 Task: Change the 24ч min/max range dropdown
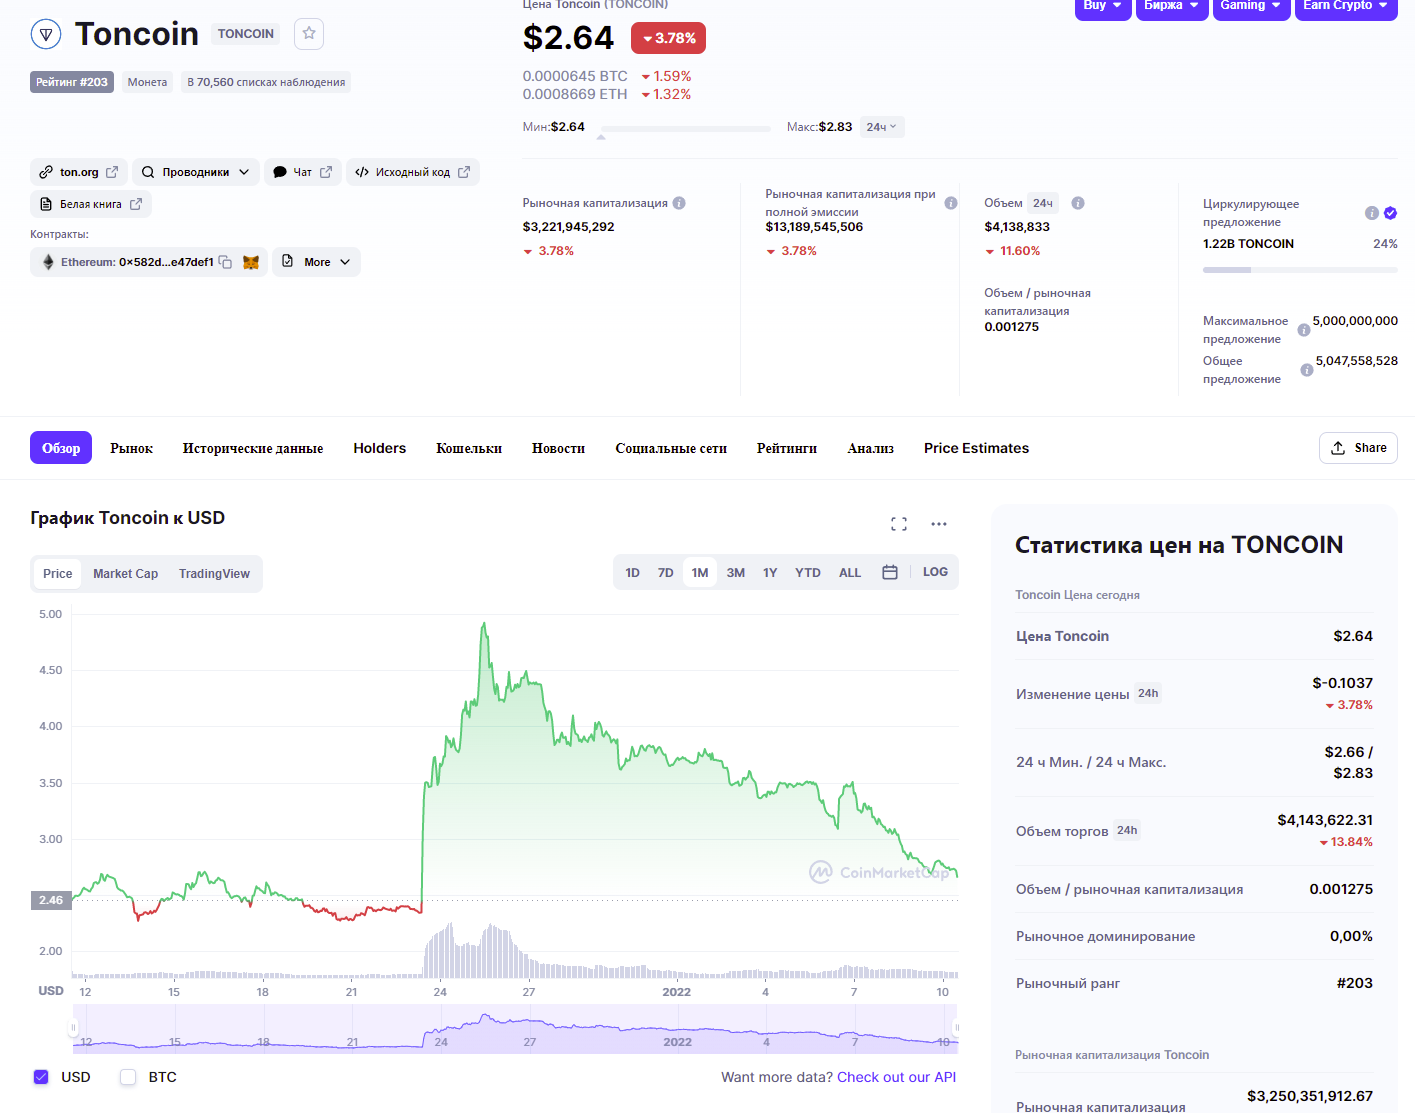[882, 127]
